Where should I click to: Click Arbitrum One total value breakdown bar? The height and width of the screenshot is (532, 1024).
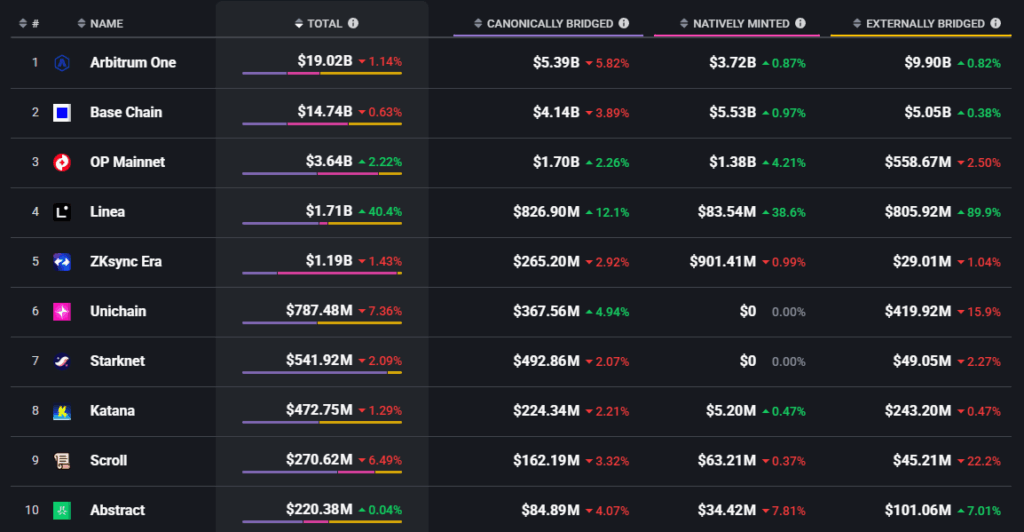pos(321,75)
